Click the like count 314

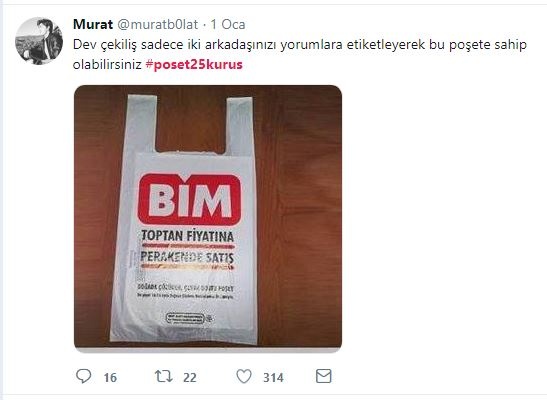tap(273, 377)
